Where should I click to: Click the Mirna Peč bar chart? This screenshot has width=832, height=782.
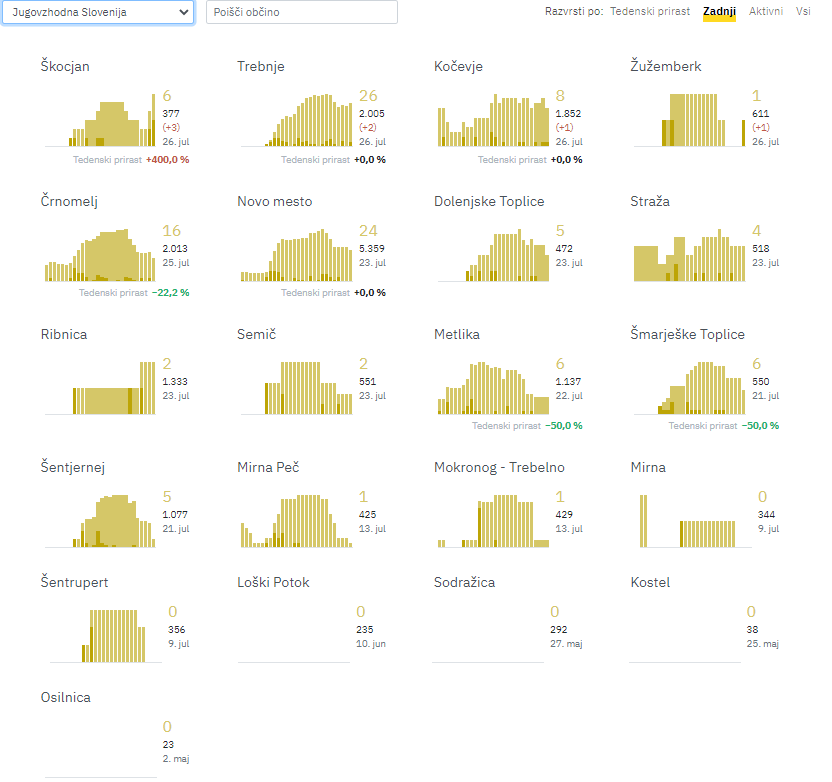click(x=297, y=522)
